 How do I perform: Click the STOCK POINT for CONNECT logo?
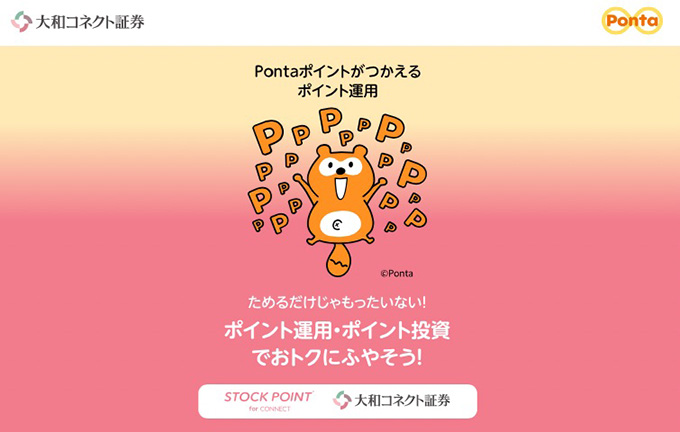pos(269,401)
